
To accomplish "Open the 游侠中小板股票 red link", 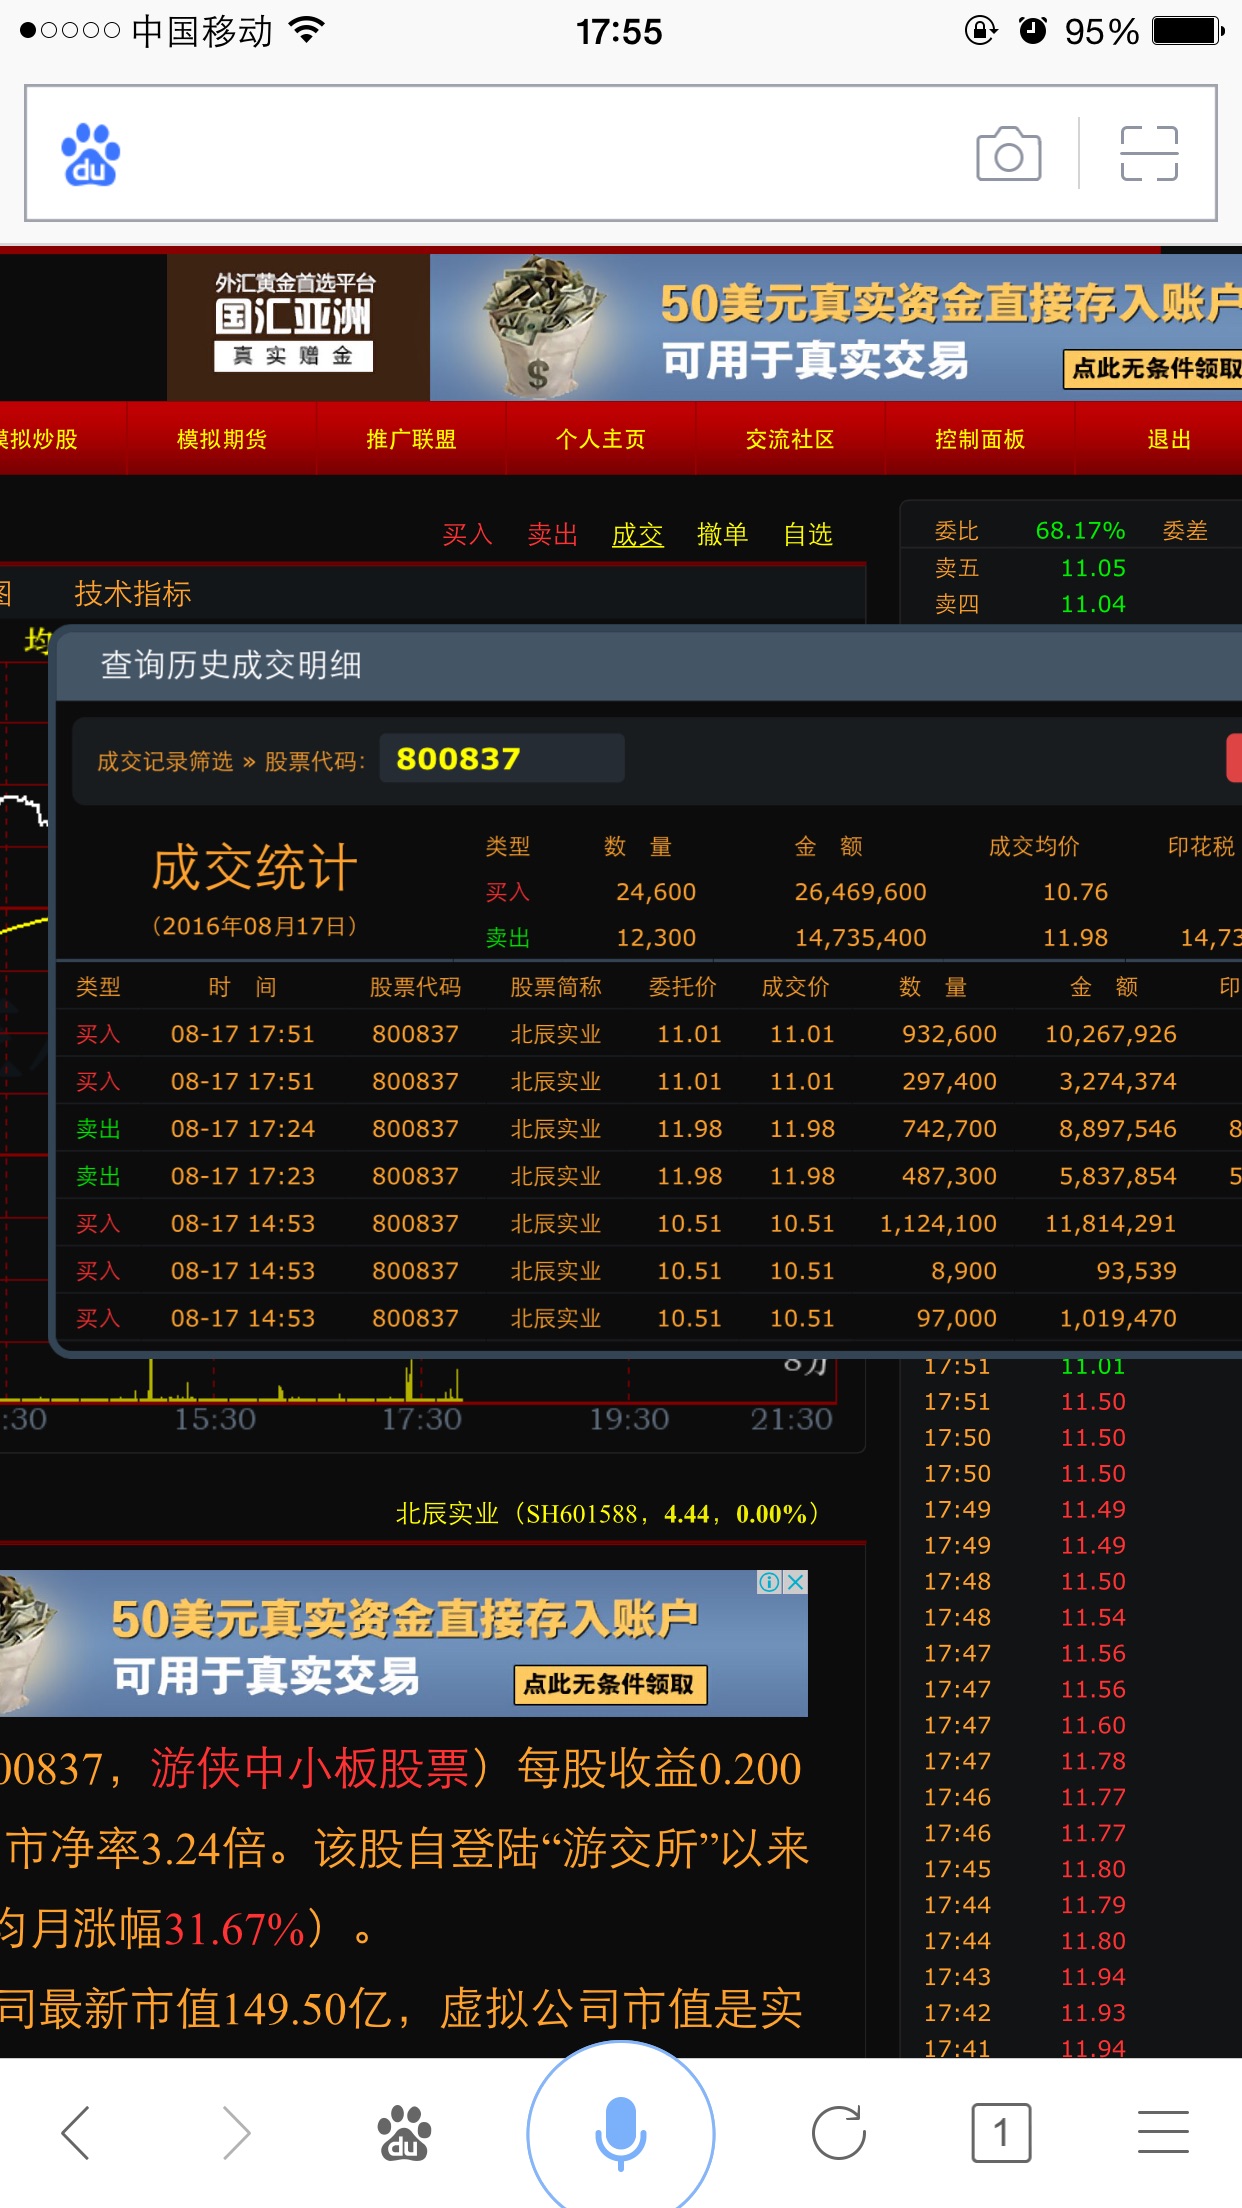I will pos(310,1769).
